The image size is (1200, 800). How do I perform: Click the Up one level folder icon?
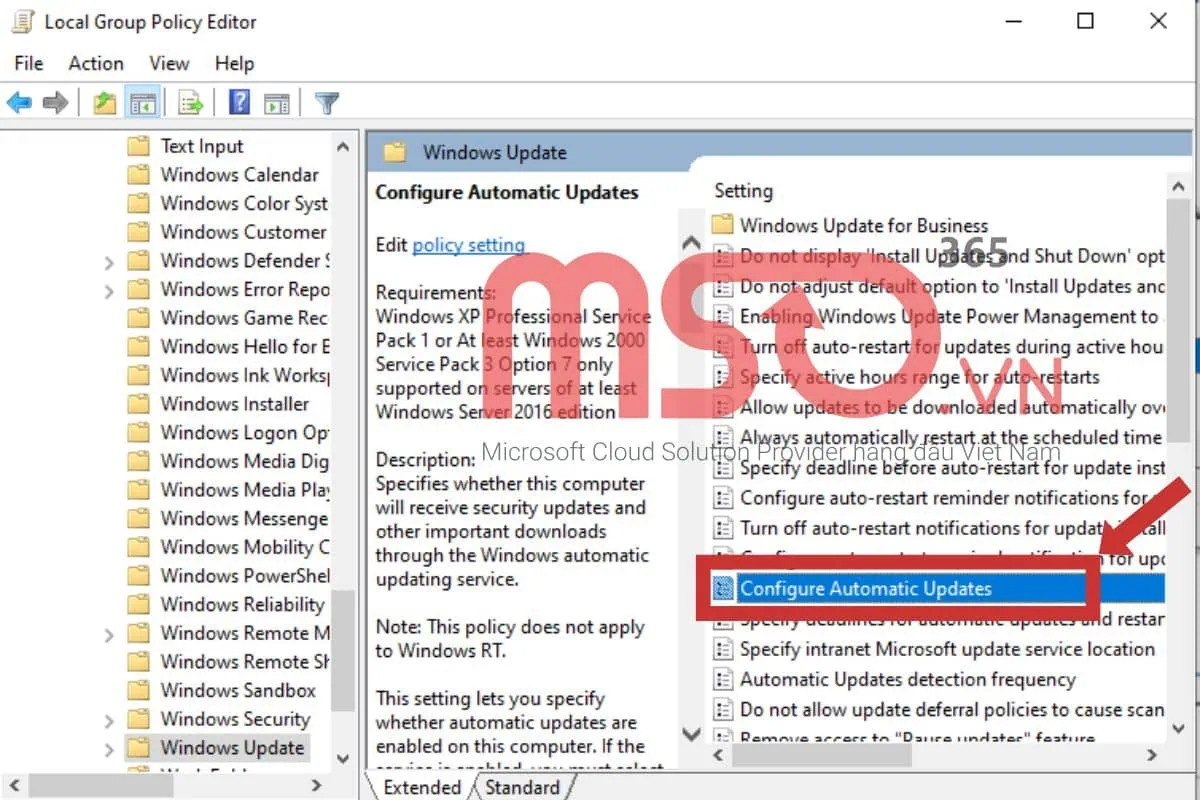[104, 102]
